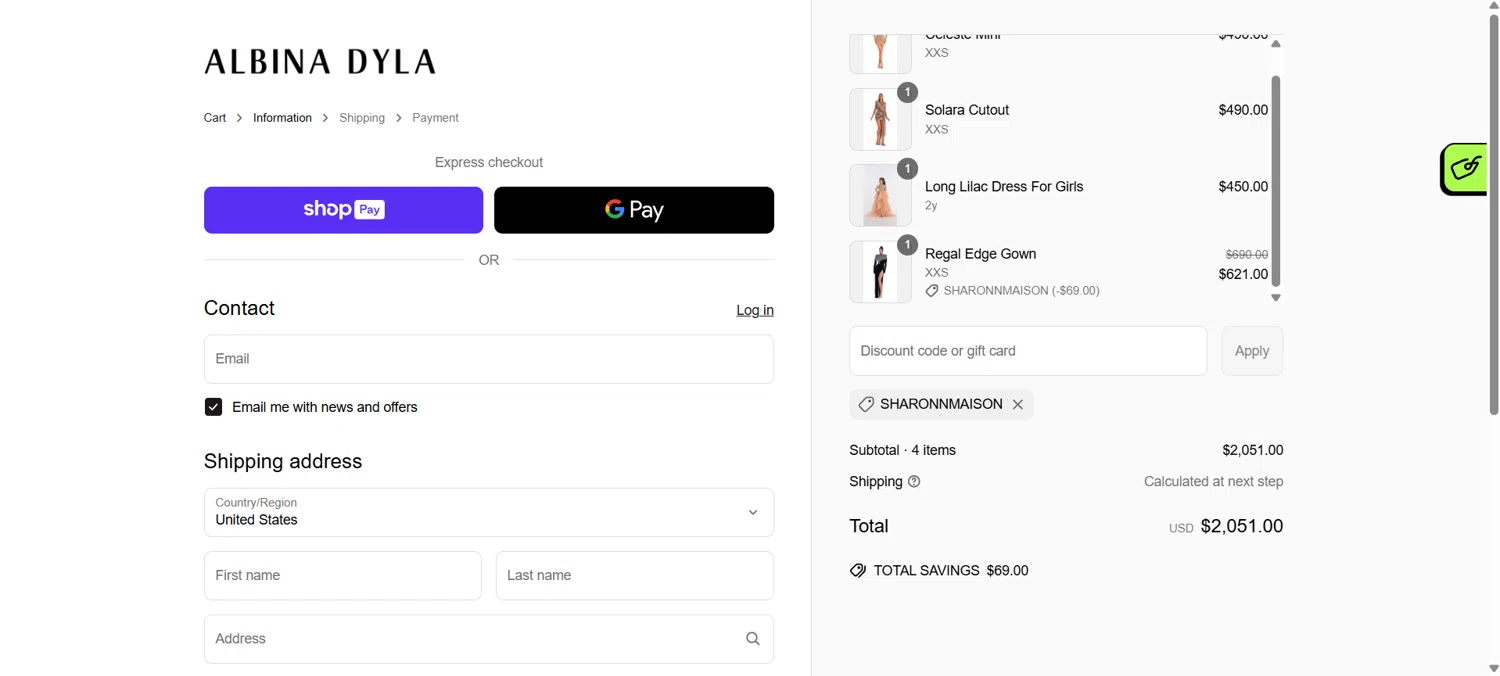
Task: Click the Regal Edge Gown item name
Action: (x=980, y=254)
